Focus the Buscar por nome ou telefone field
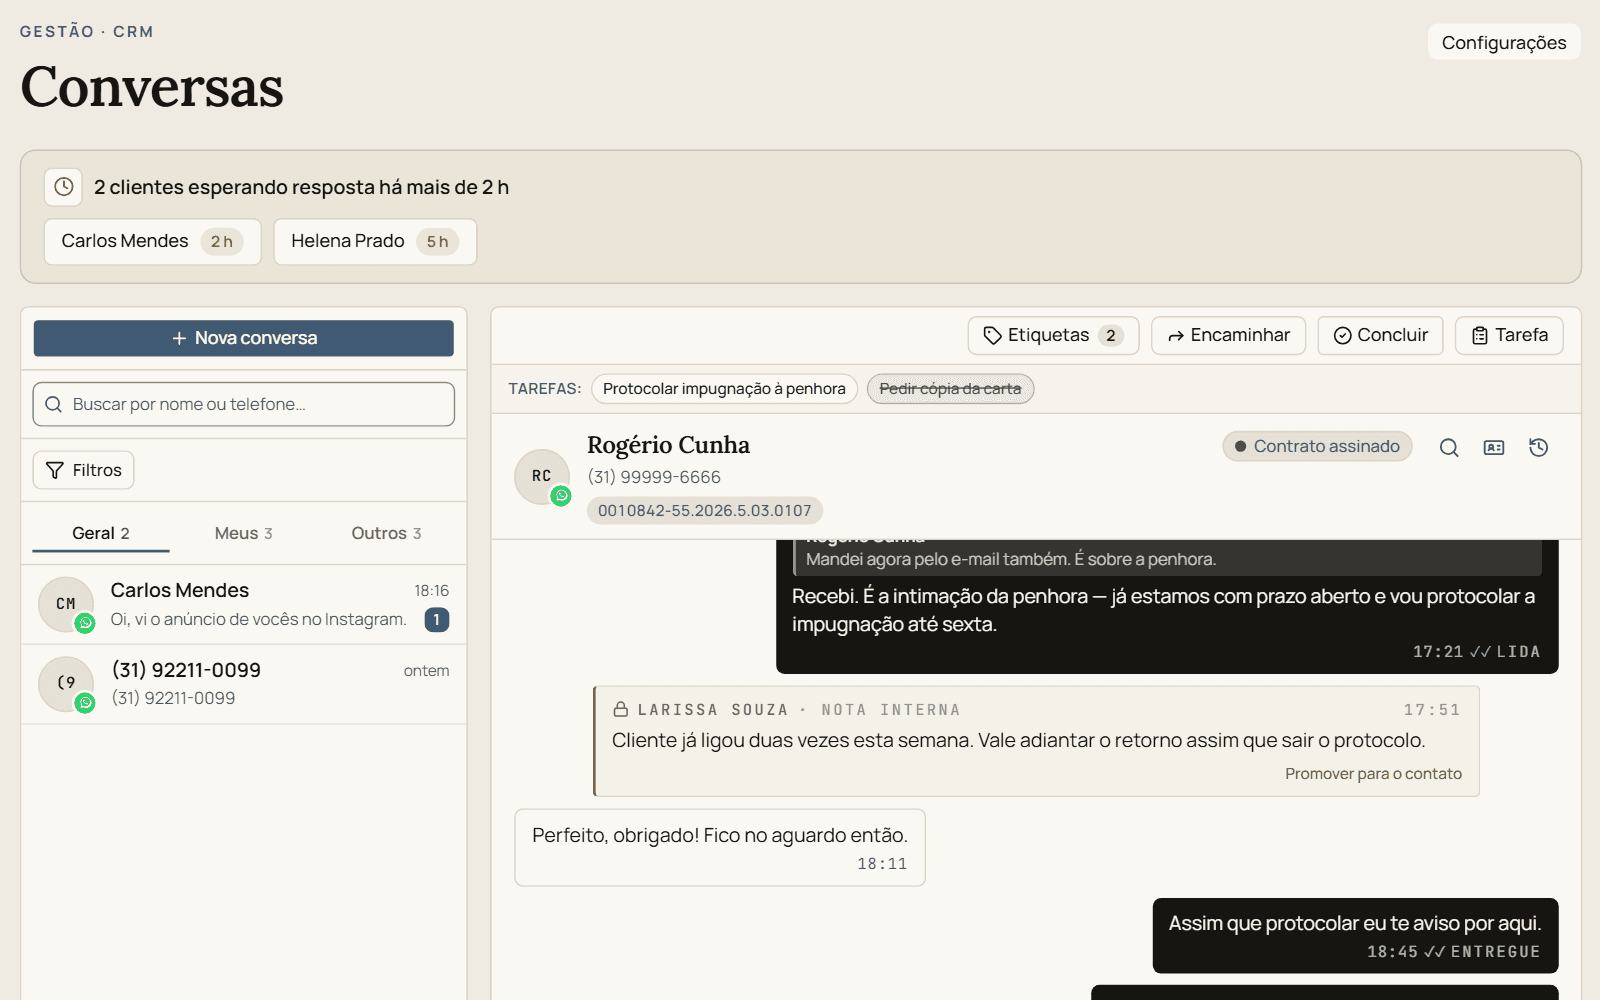 click(x=244, y=404)
